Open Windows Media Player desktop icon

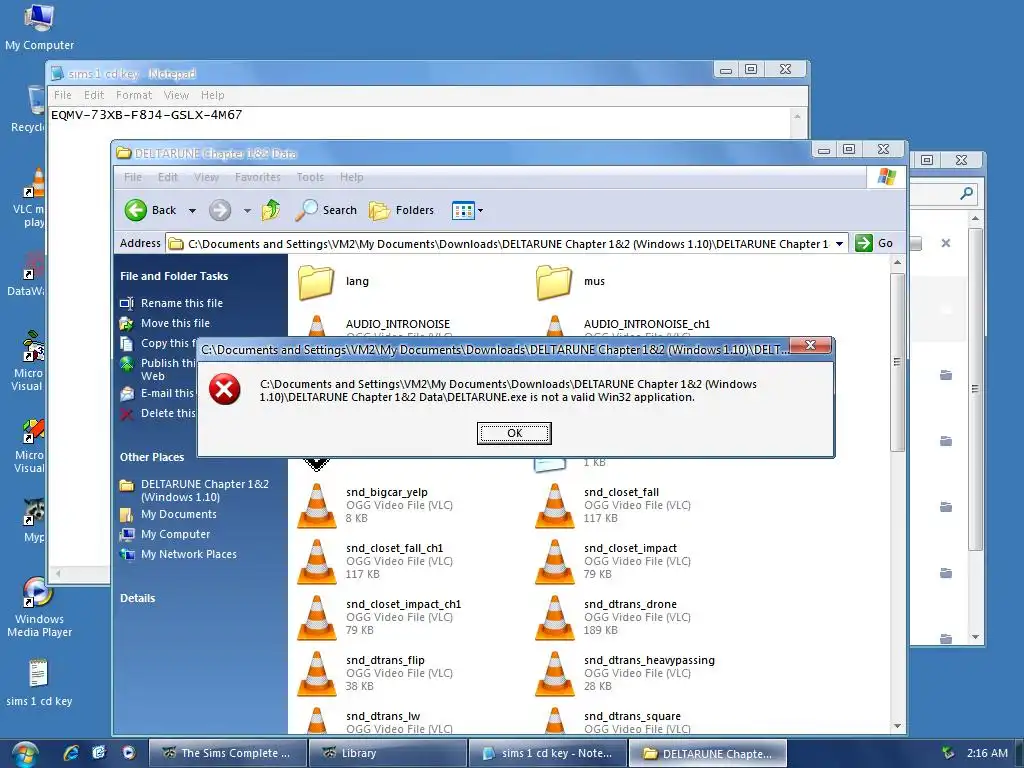click(x=39, y=607)
